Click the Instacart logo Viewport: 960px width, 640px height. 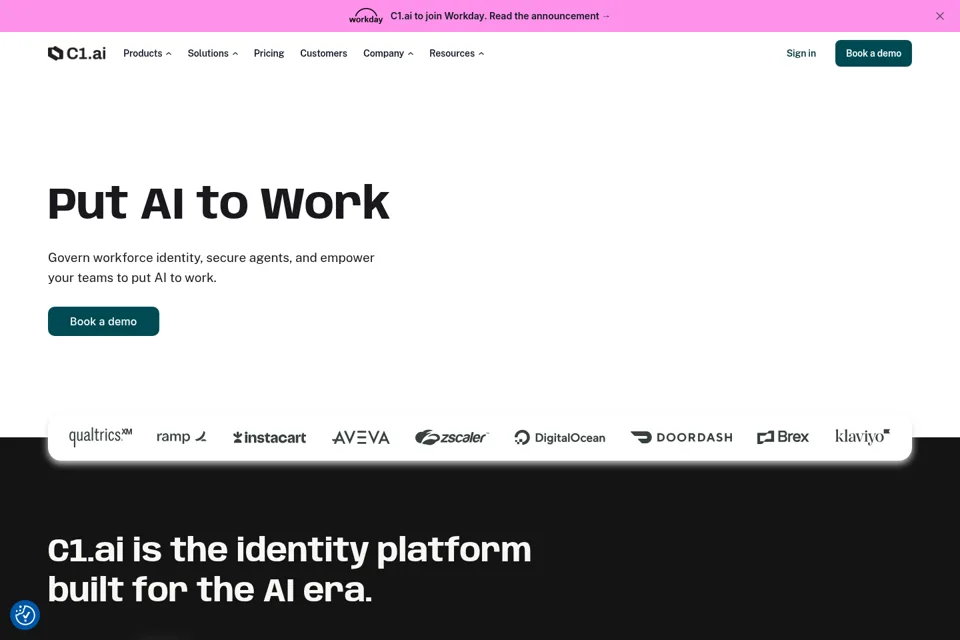pyautogui.click(x=269, y=437)
